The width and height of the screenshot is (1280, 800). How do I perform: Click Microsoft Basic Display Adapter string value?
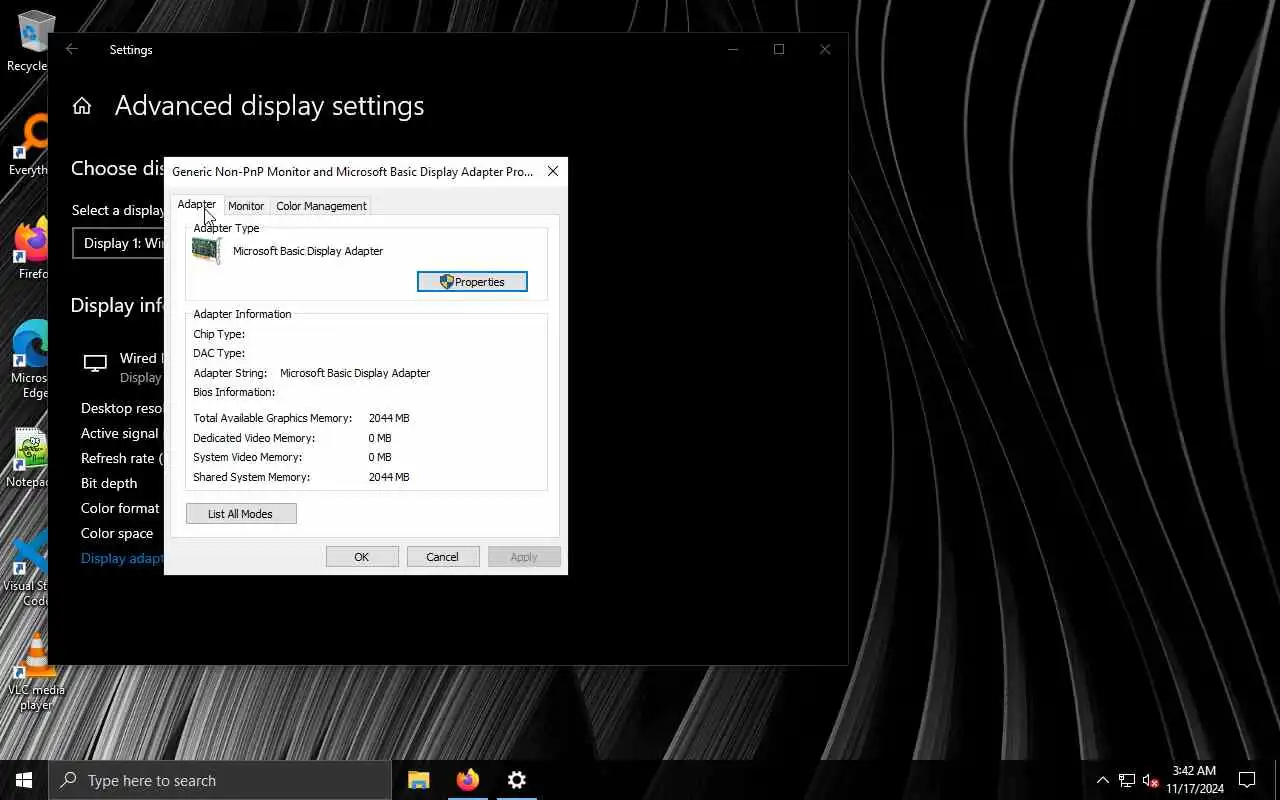pos(355,373)
